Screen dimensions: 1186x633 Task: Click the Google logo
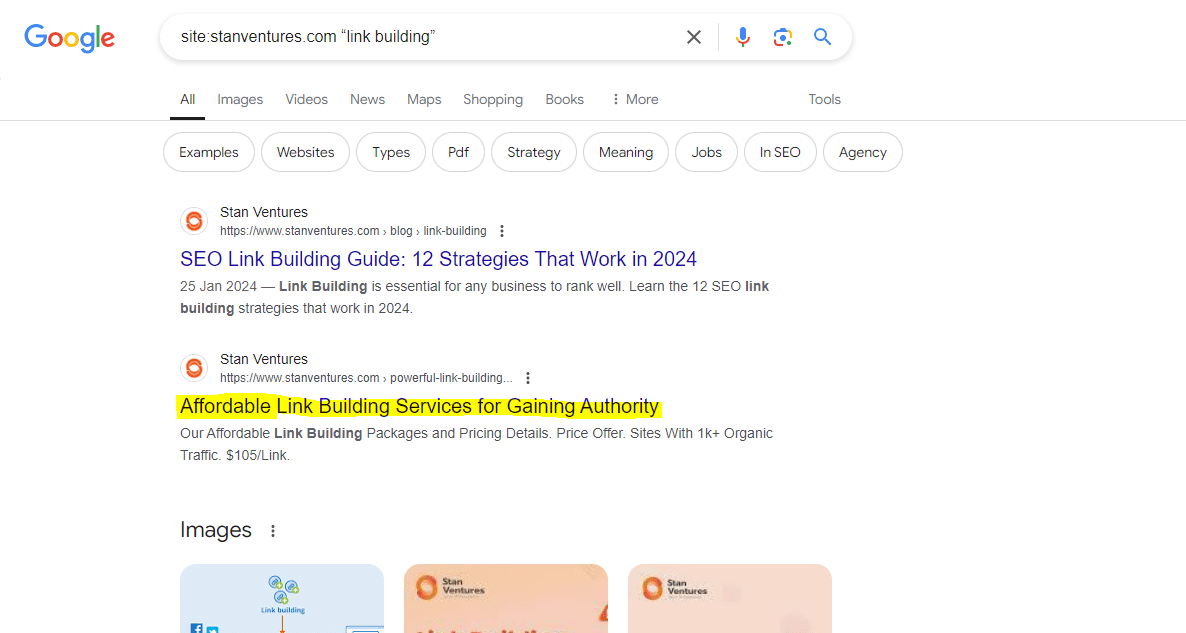pyautogui.click(x=69, y=38)
